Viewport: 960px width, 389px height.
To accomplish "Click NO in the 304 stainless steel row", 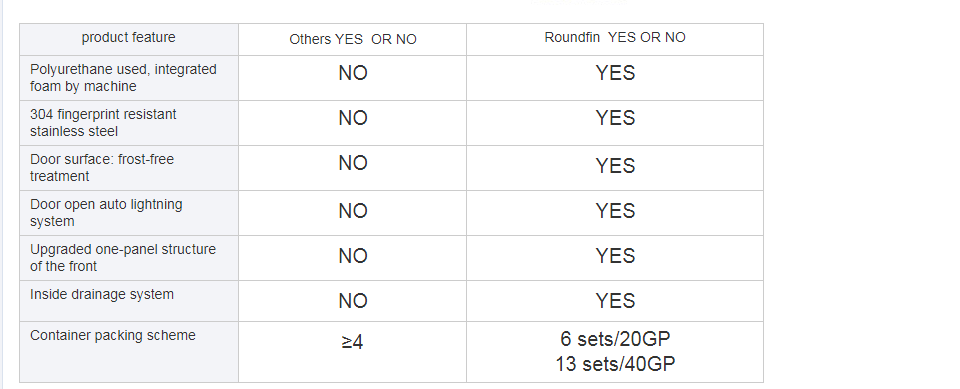I will coord(353,118).
